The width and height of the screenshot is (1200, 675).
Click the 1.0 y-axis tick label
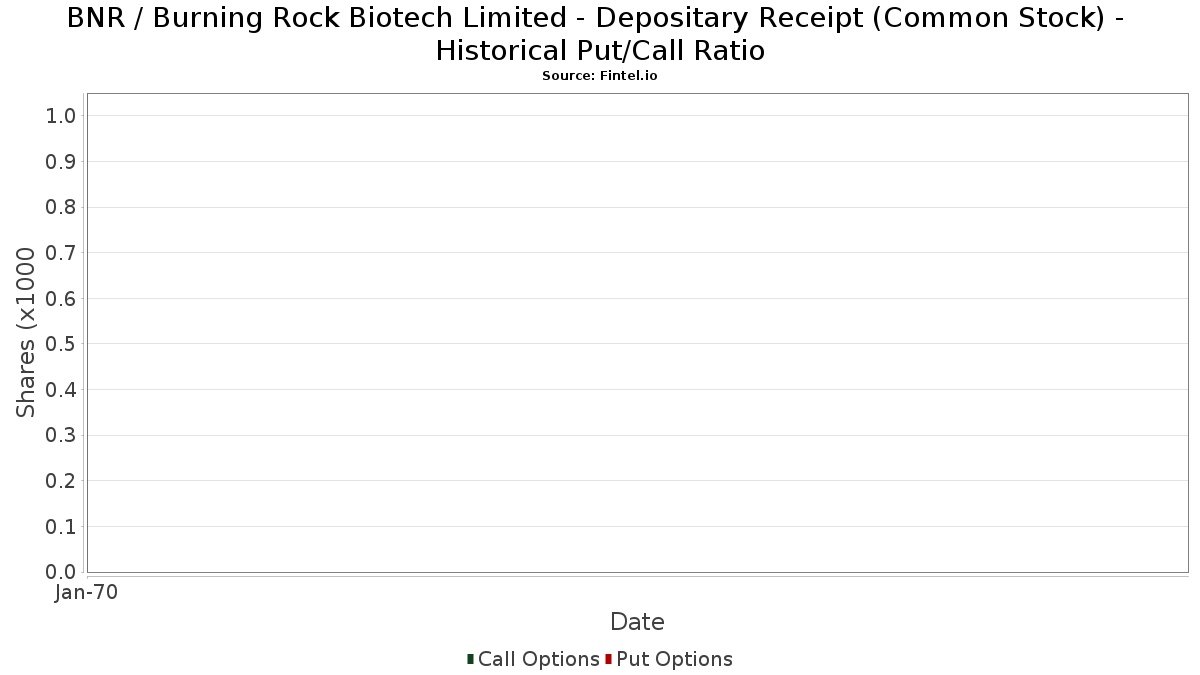coord(61,116)
